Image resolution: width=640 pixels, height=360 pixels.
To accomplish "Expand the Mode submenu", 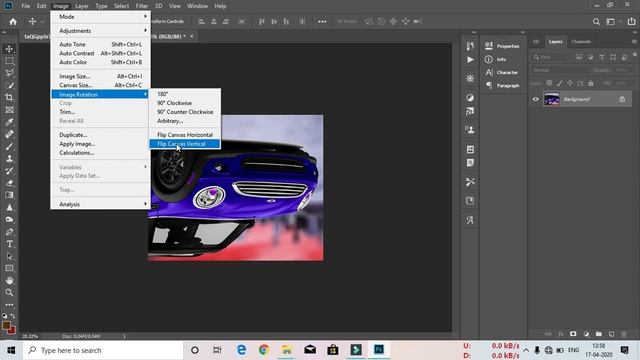I will tap(100, 17).
